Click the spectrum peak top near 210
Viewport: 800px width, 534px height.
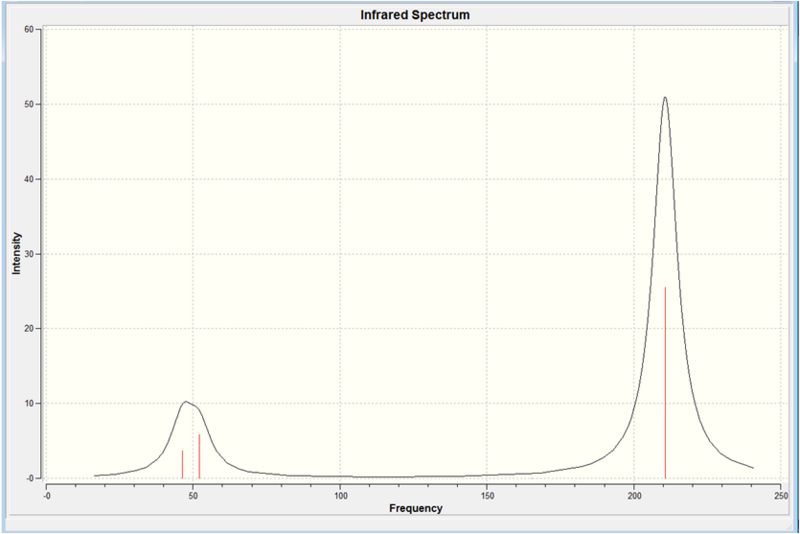tap(665, 97)
